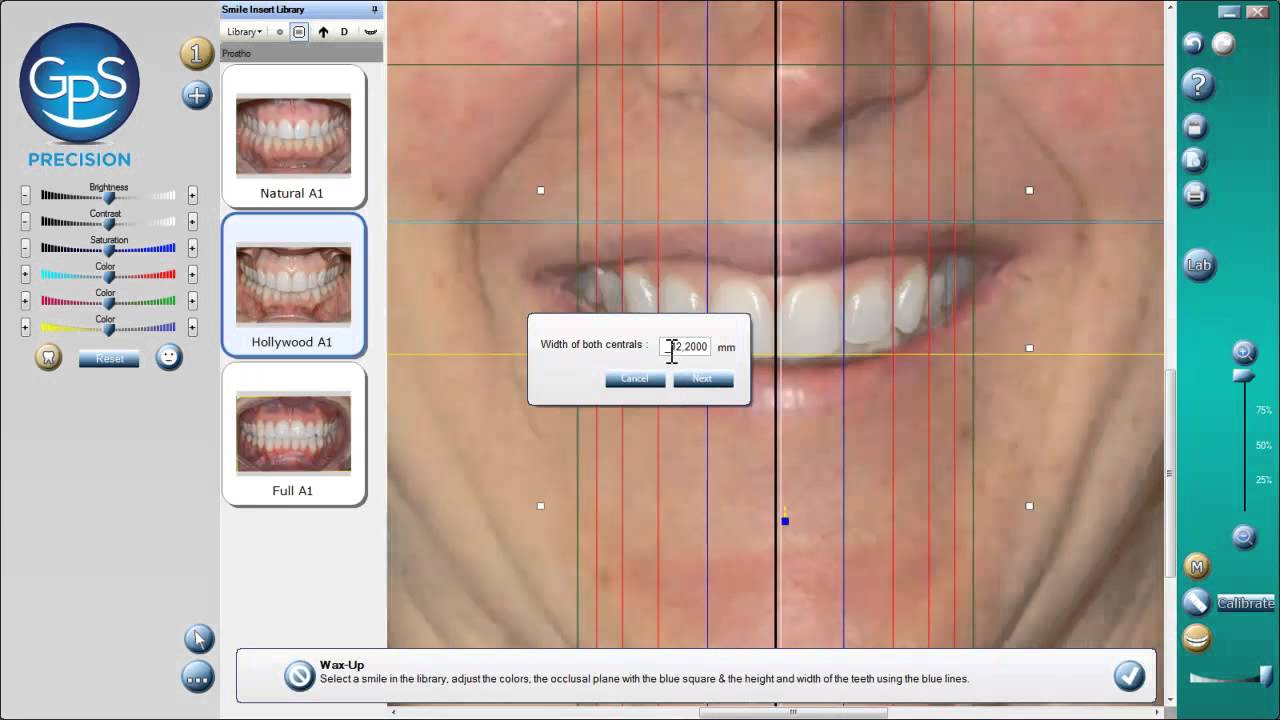Click the right stepper on red-green Color
This screenshot has width=1280, height=720.
tap(192, 300)
